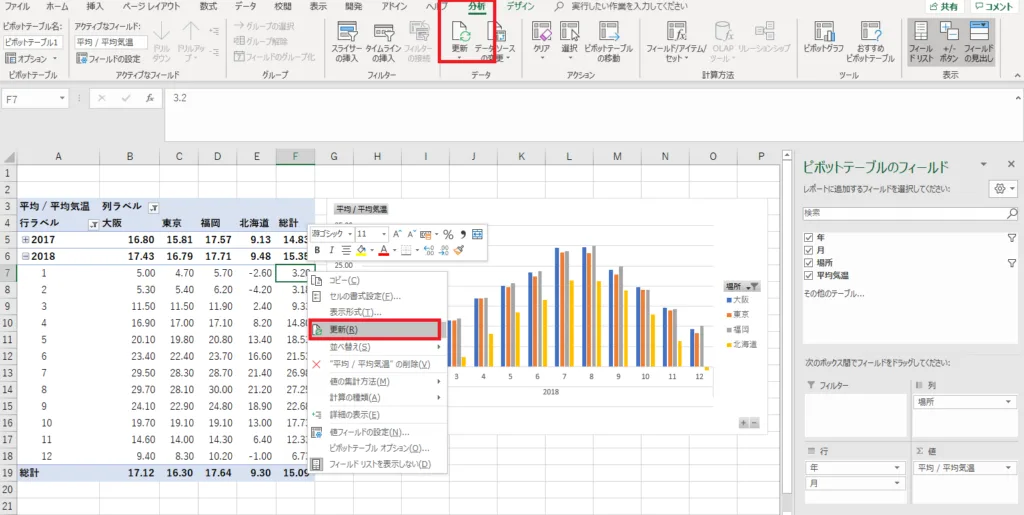Switch to the デザイン ribbon tab
Viewport: 1024px width, 515px height.
pyautogui.click(x=520, y=6)
